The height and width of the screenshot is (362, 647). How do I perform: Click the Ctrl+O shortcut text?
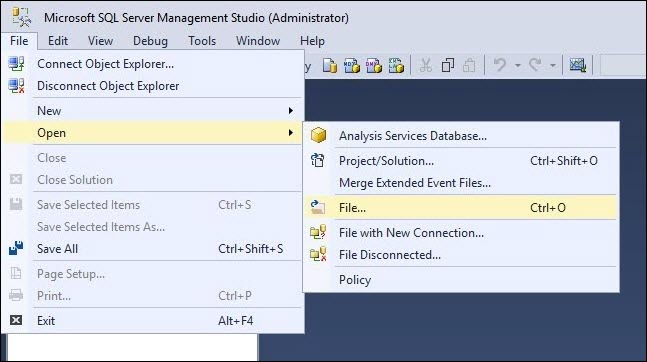[548, 208]
